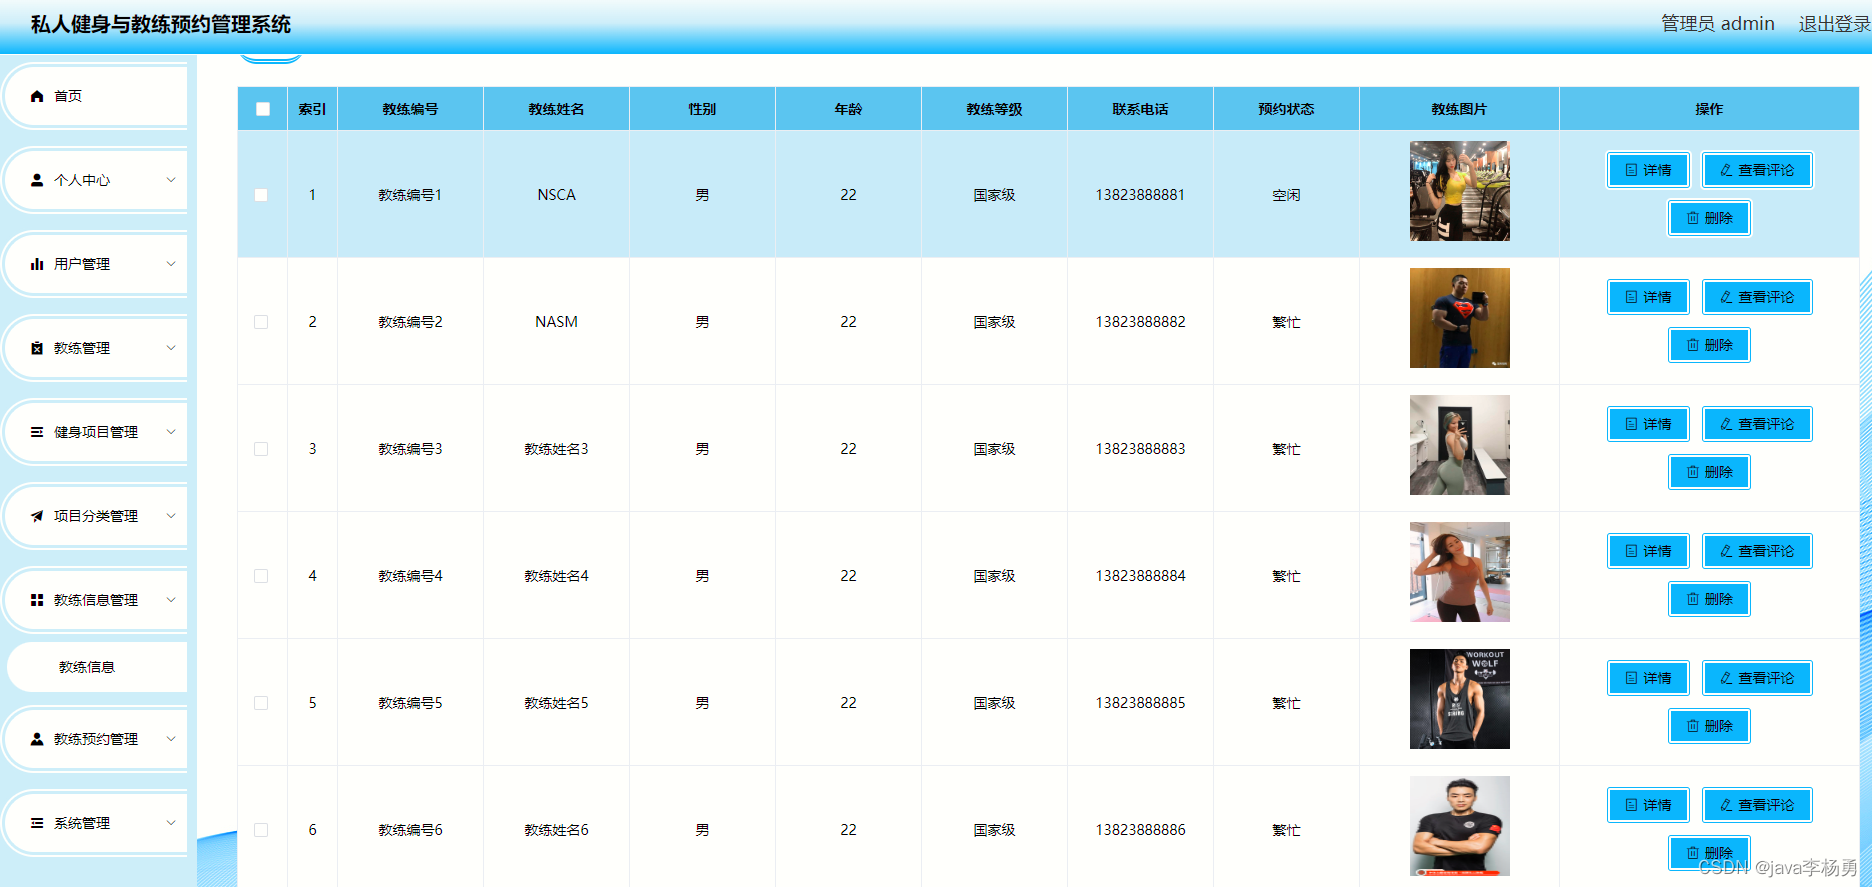Check the box for row 教练编号6

(261, 830)
